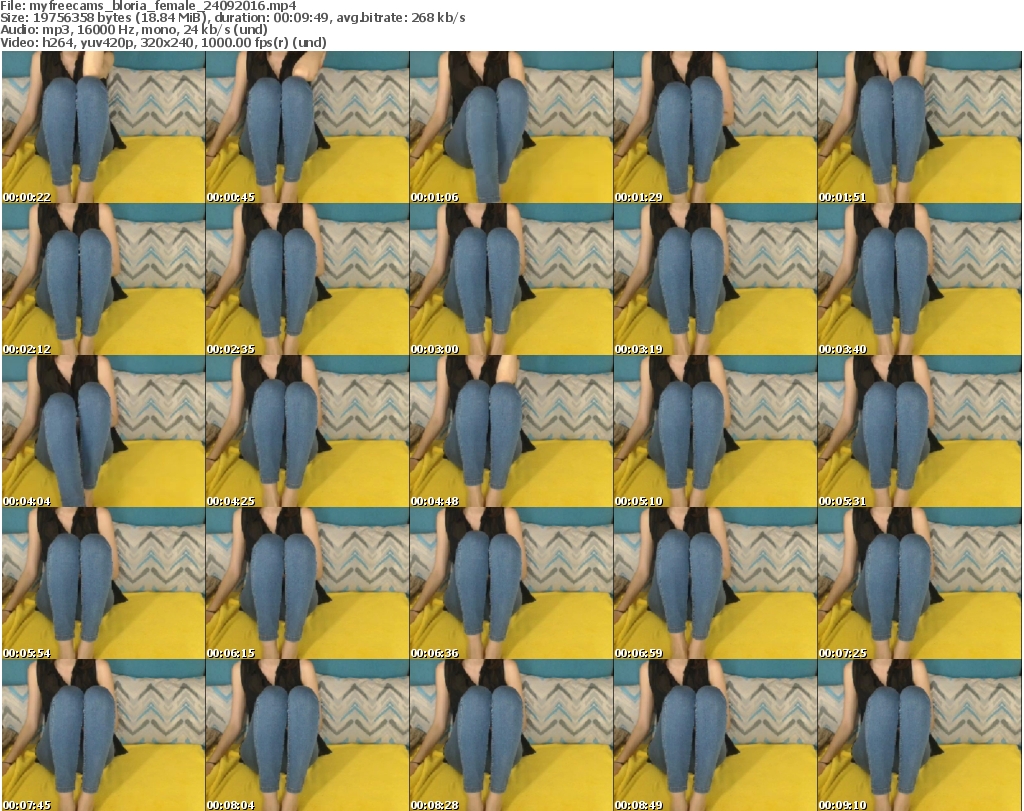Pick the frame stamped 00:02:12

click(x=103, y=279)
